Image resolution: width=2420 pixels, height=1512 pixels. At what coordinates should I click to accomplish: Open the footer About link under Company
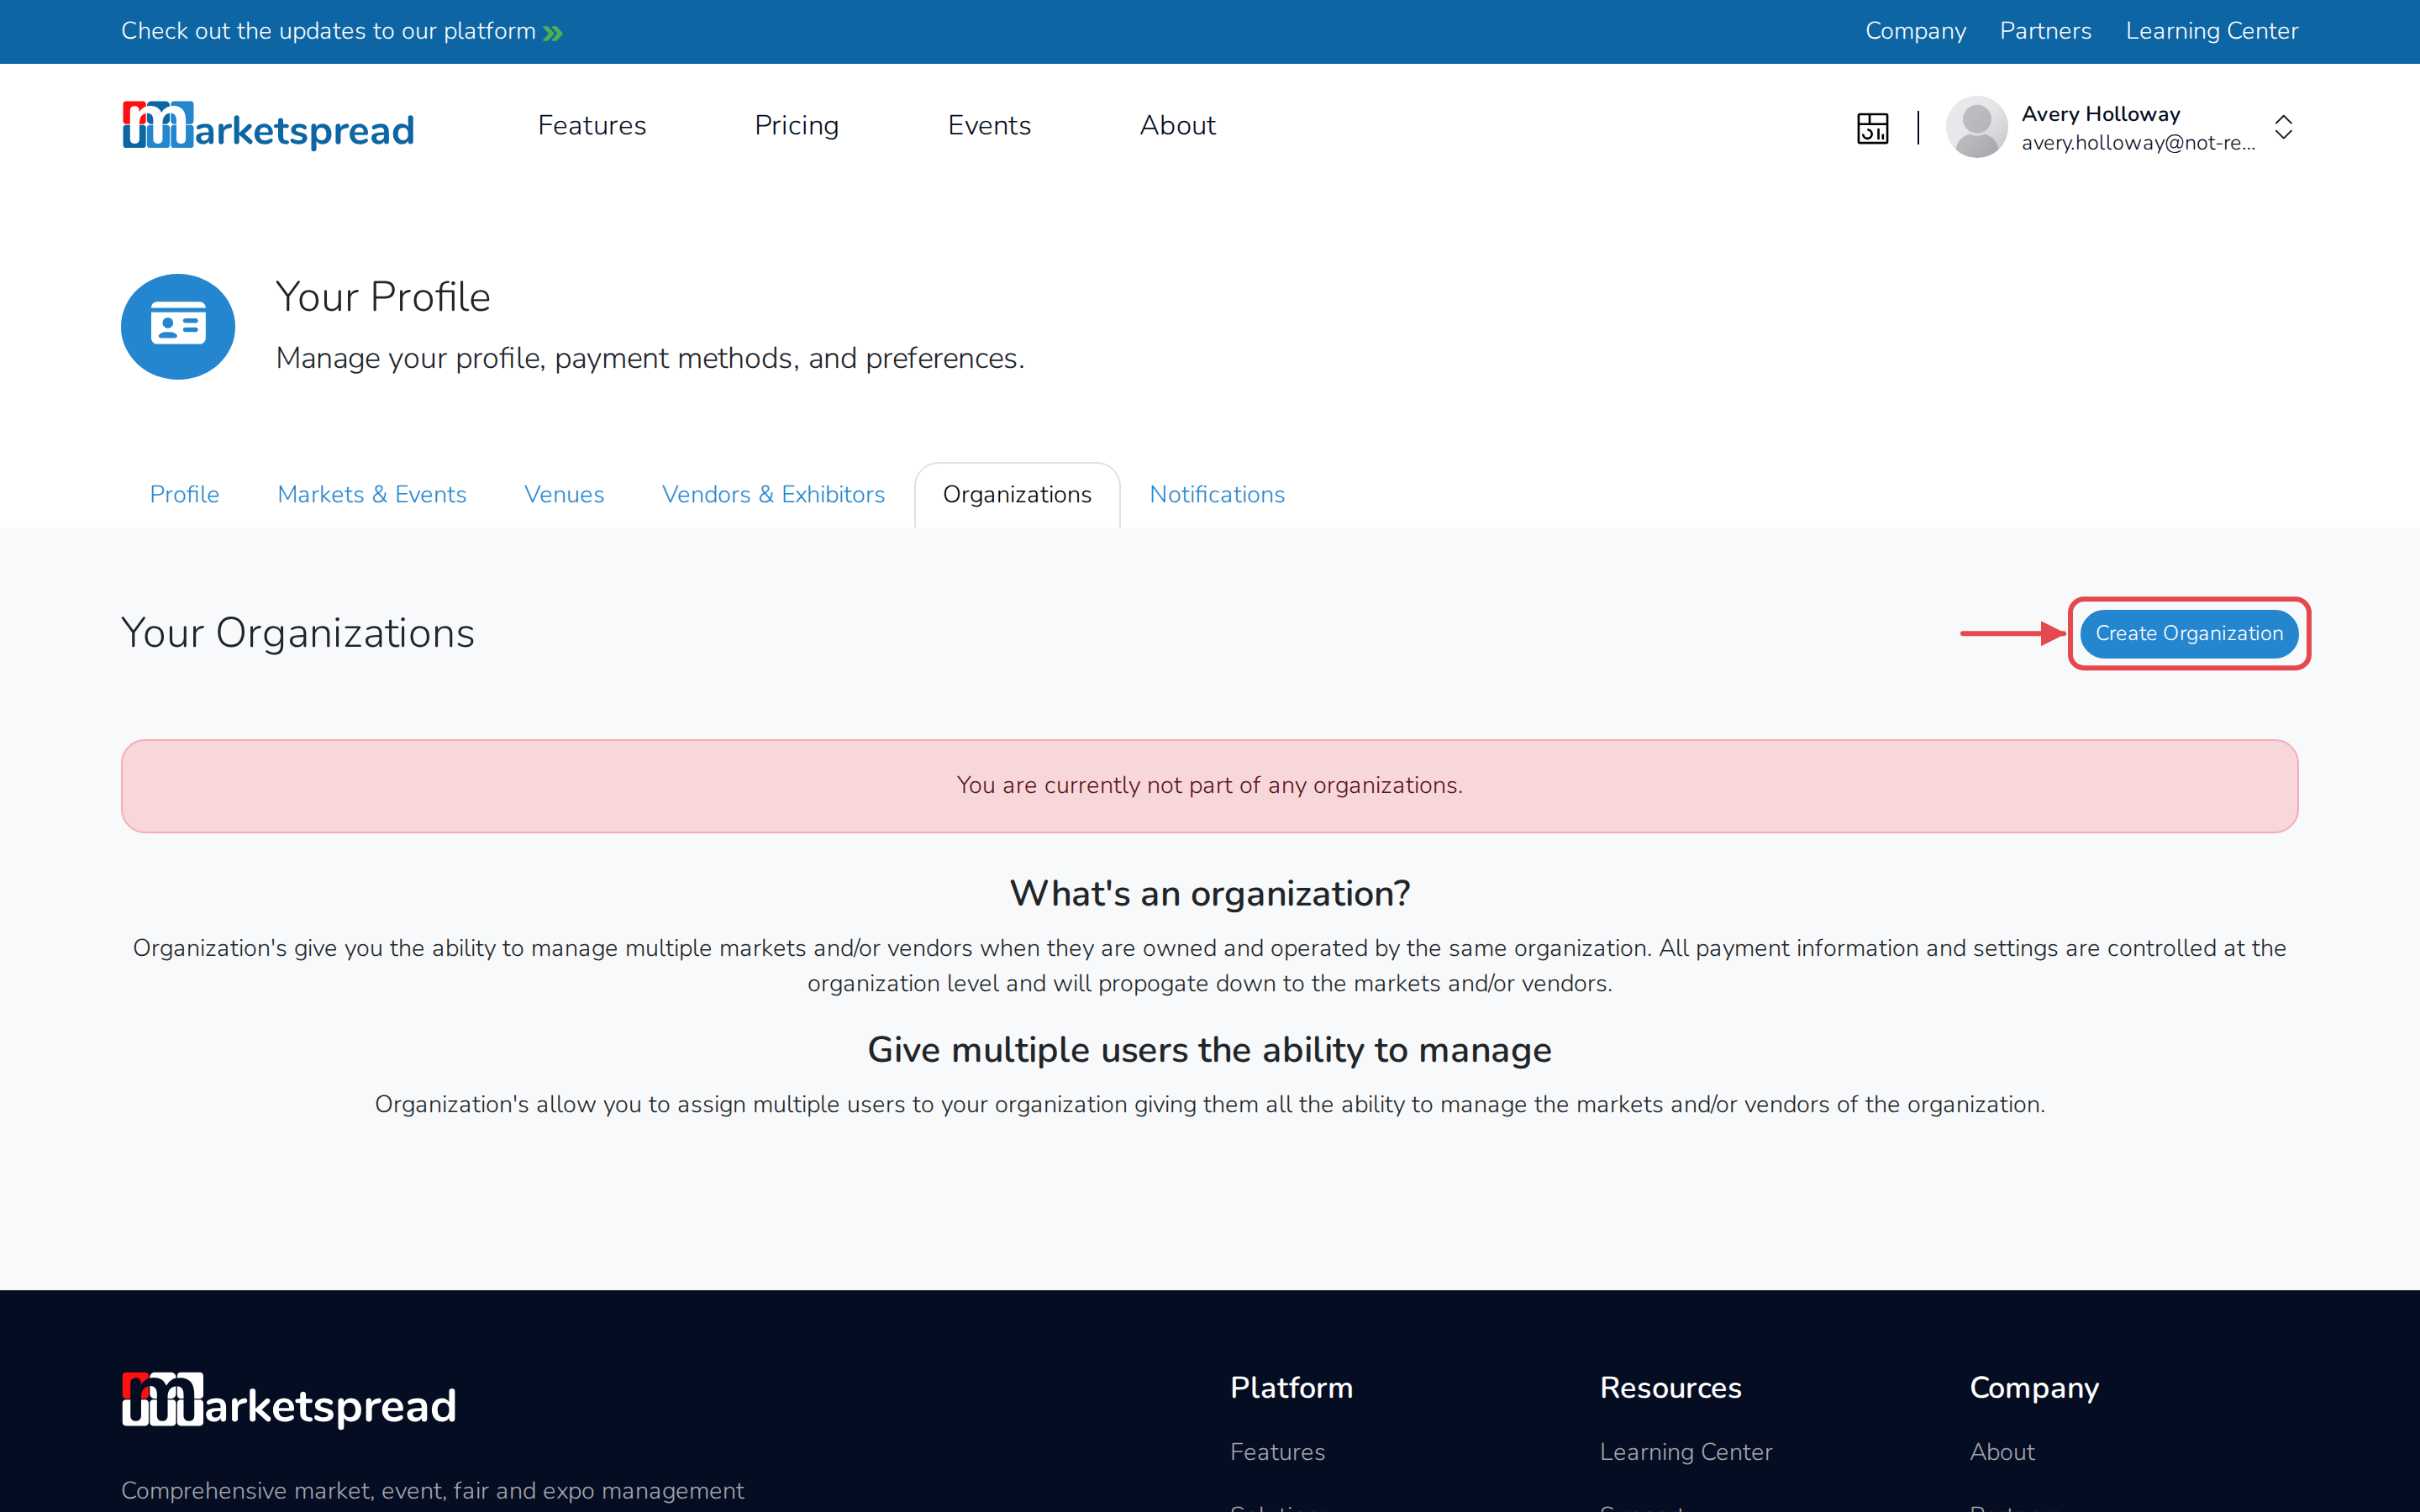[2001, 1451]
